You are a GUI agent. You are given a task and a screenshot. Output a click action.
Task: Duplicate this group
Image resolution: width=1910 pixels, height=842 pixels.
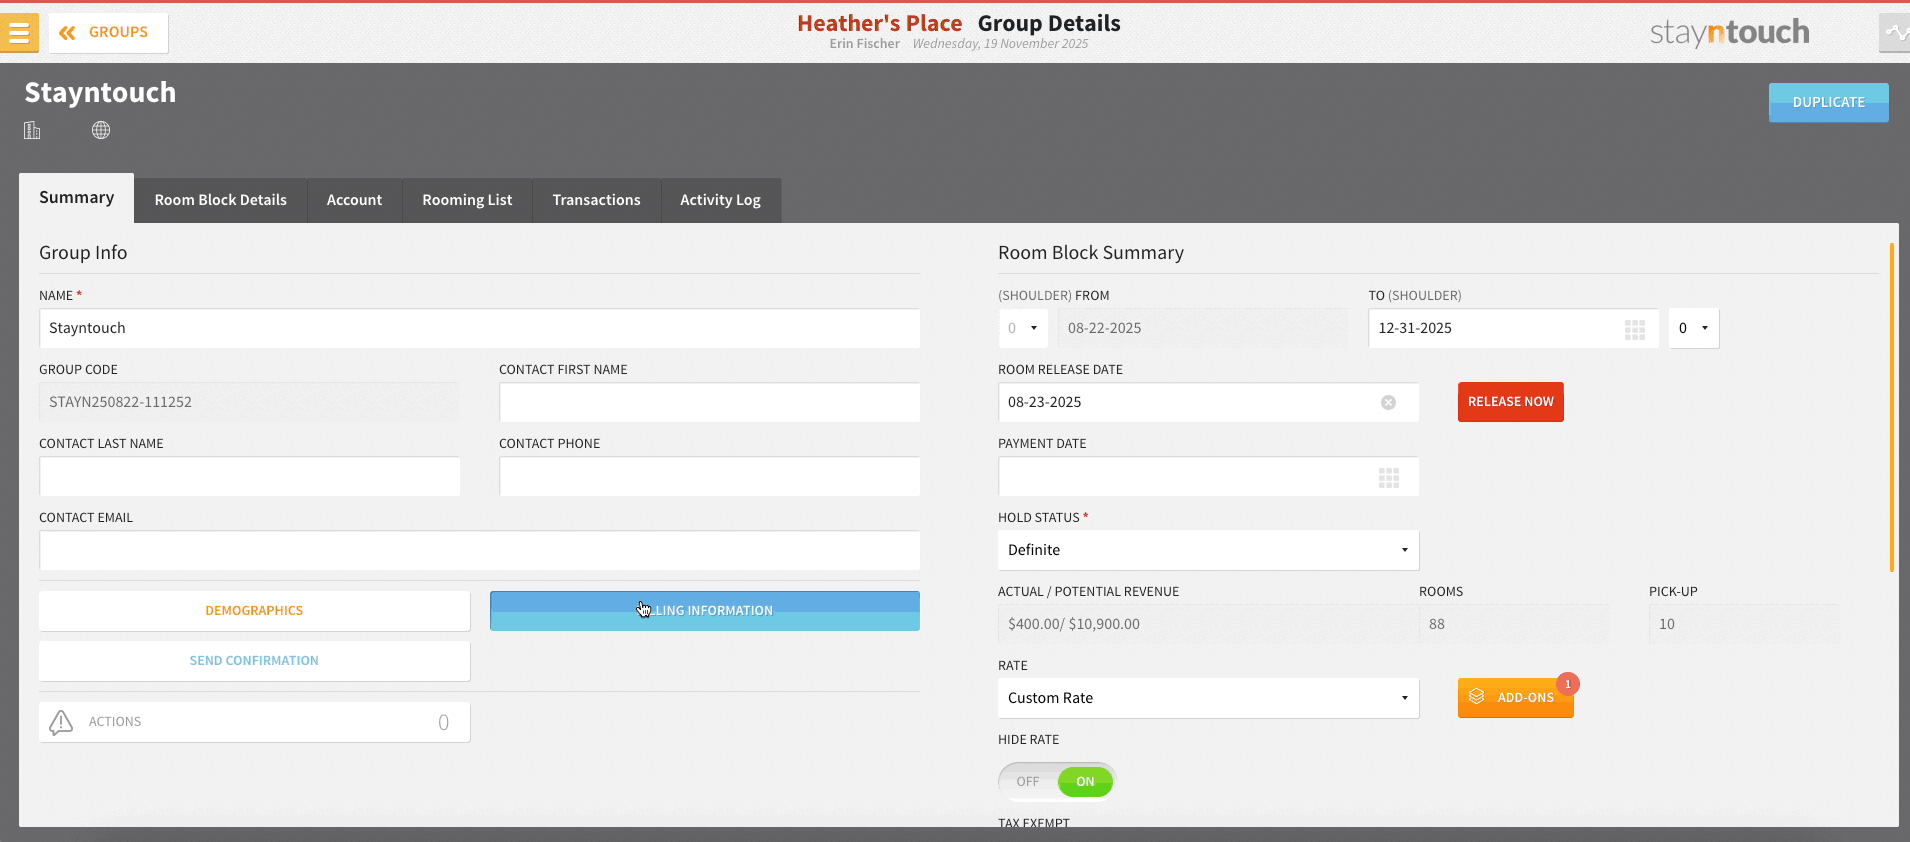pyautogui.click(x=1828, y=103)
